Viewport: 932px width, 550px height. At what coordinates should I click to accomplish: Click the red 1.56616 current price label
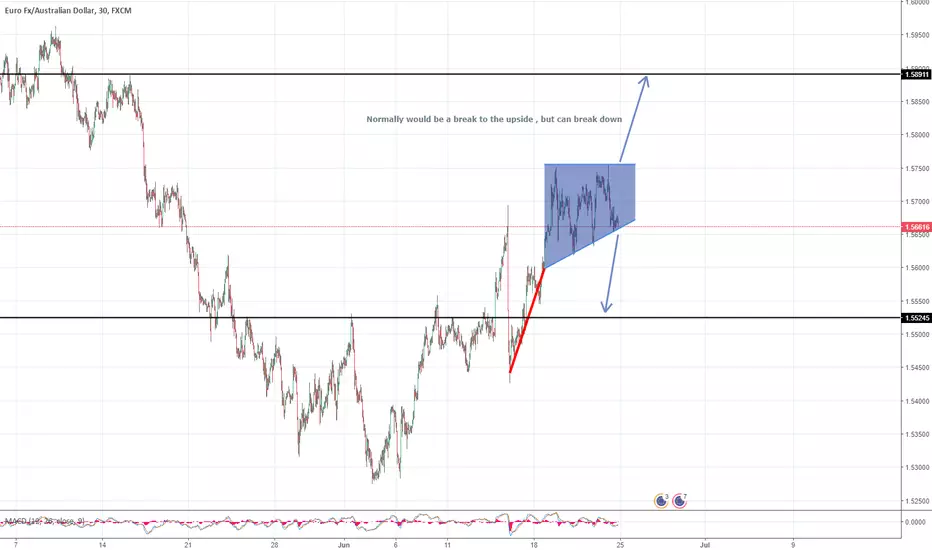pos(917,227)
